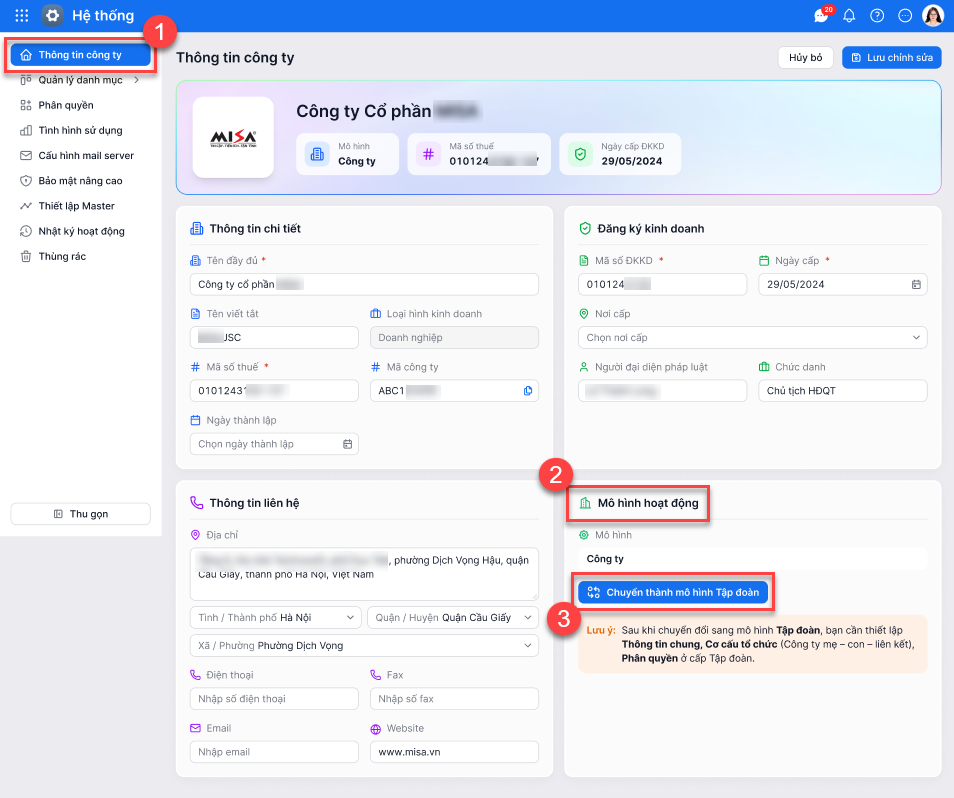Click the chat messages icon with badge
The height and width of the screenshot is (798, 954).
[x=822, y=16]
